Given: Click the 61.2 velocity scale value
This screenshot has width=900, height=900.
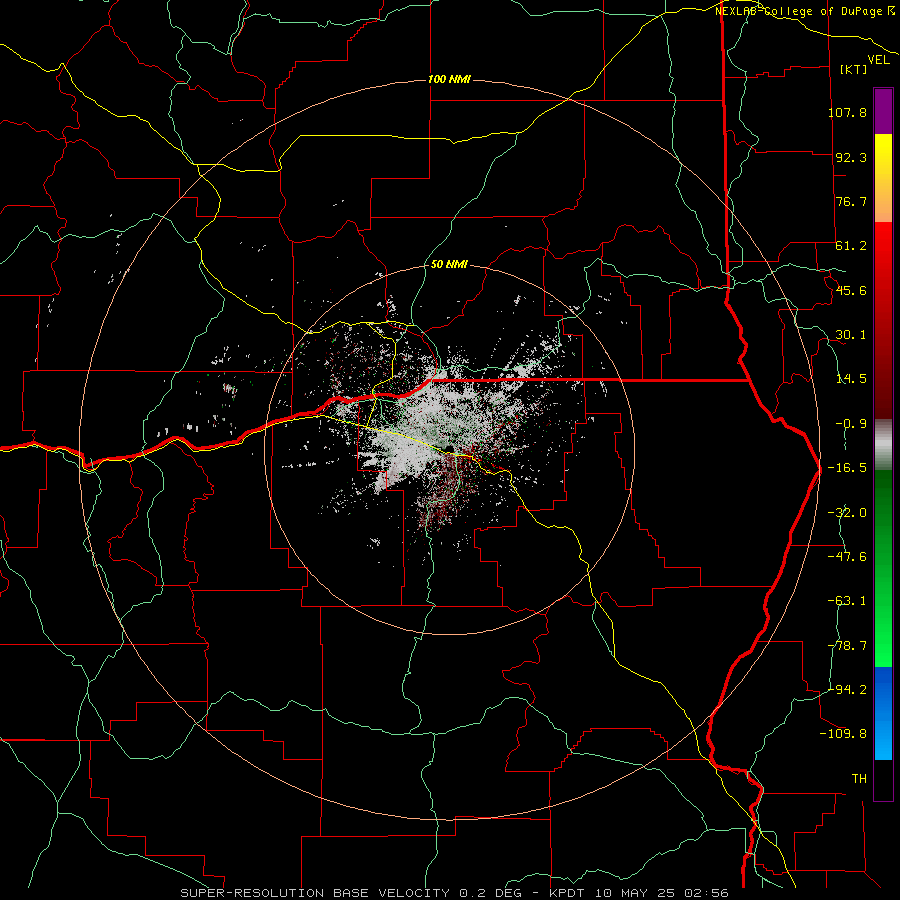Looking at the screenshot, I should click(x=851, y=246).
